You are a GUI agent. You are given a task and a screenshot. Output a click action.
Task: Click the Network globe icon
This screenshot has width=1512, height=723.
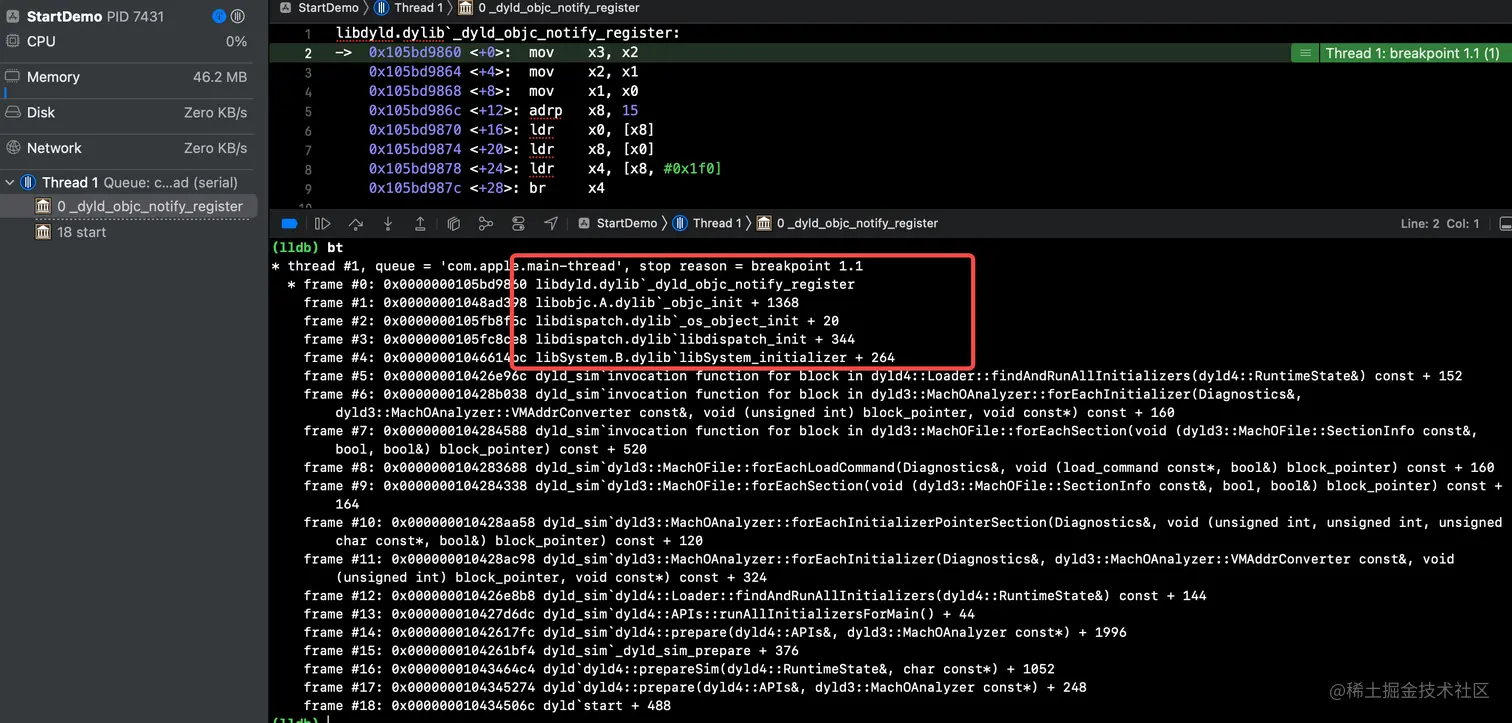tap(13, 148)
